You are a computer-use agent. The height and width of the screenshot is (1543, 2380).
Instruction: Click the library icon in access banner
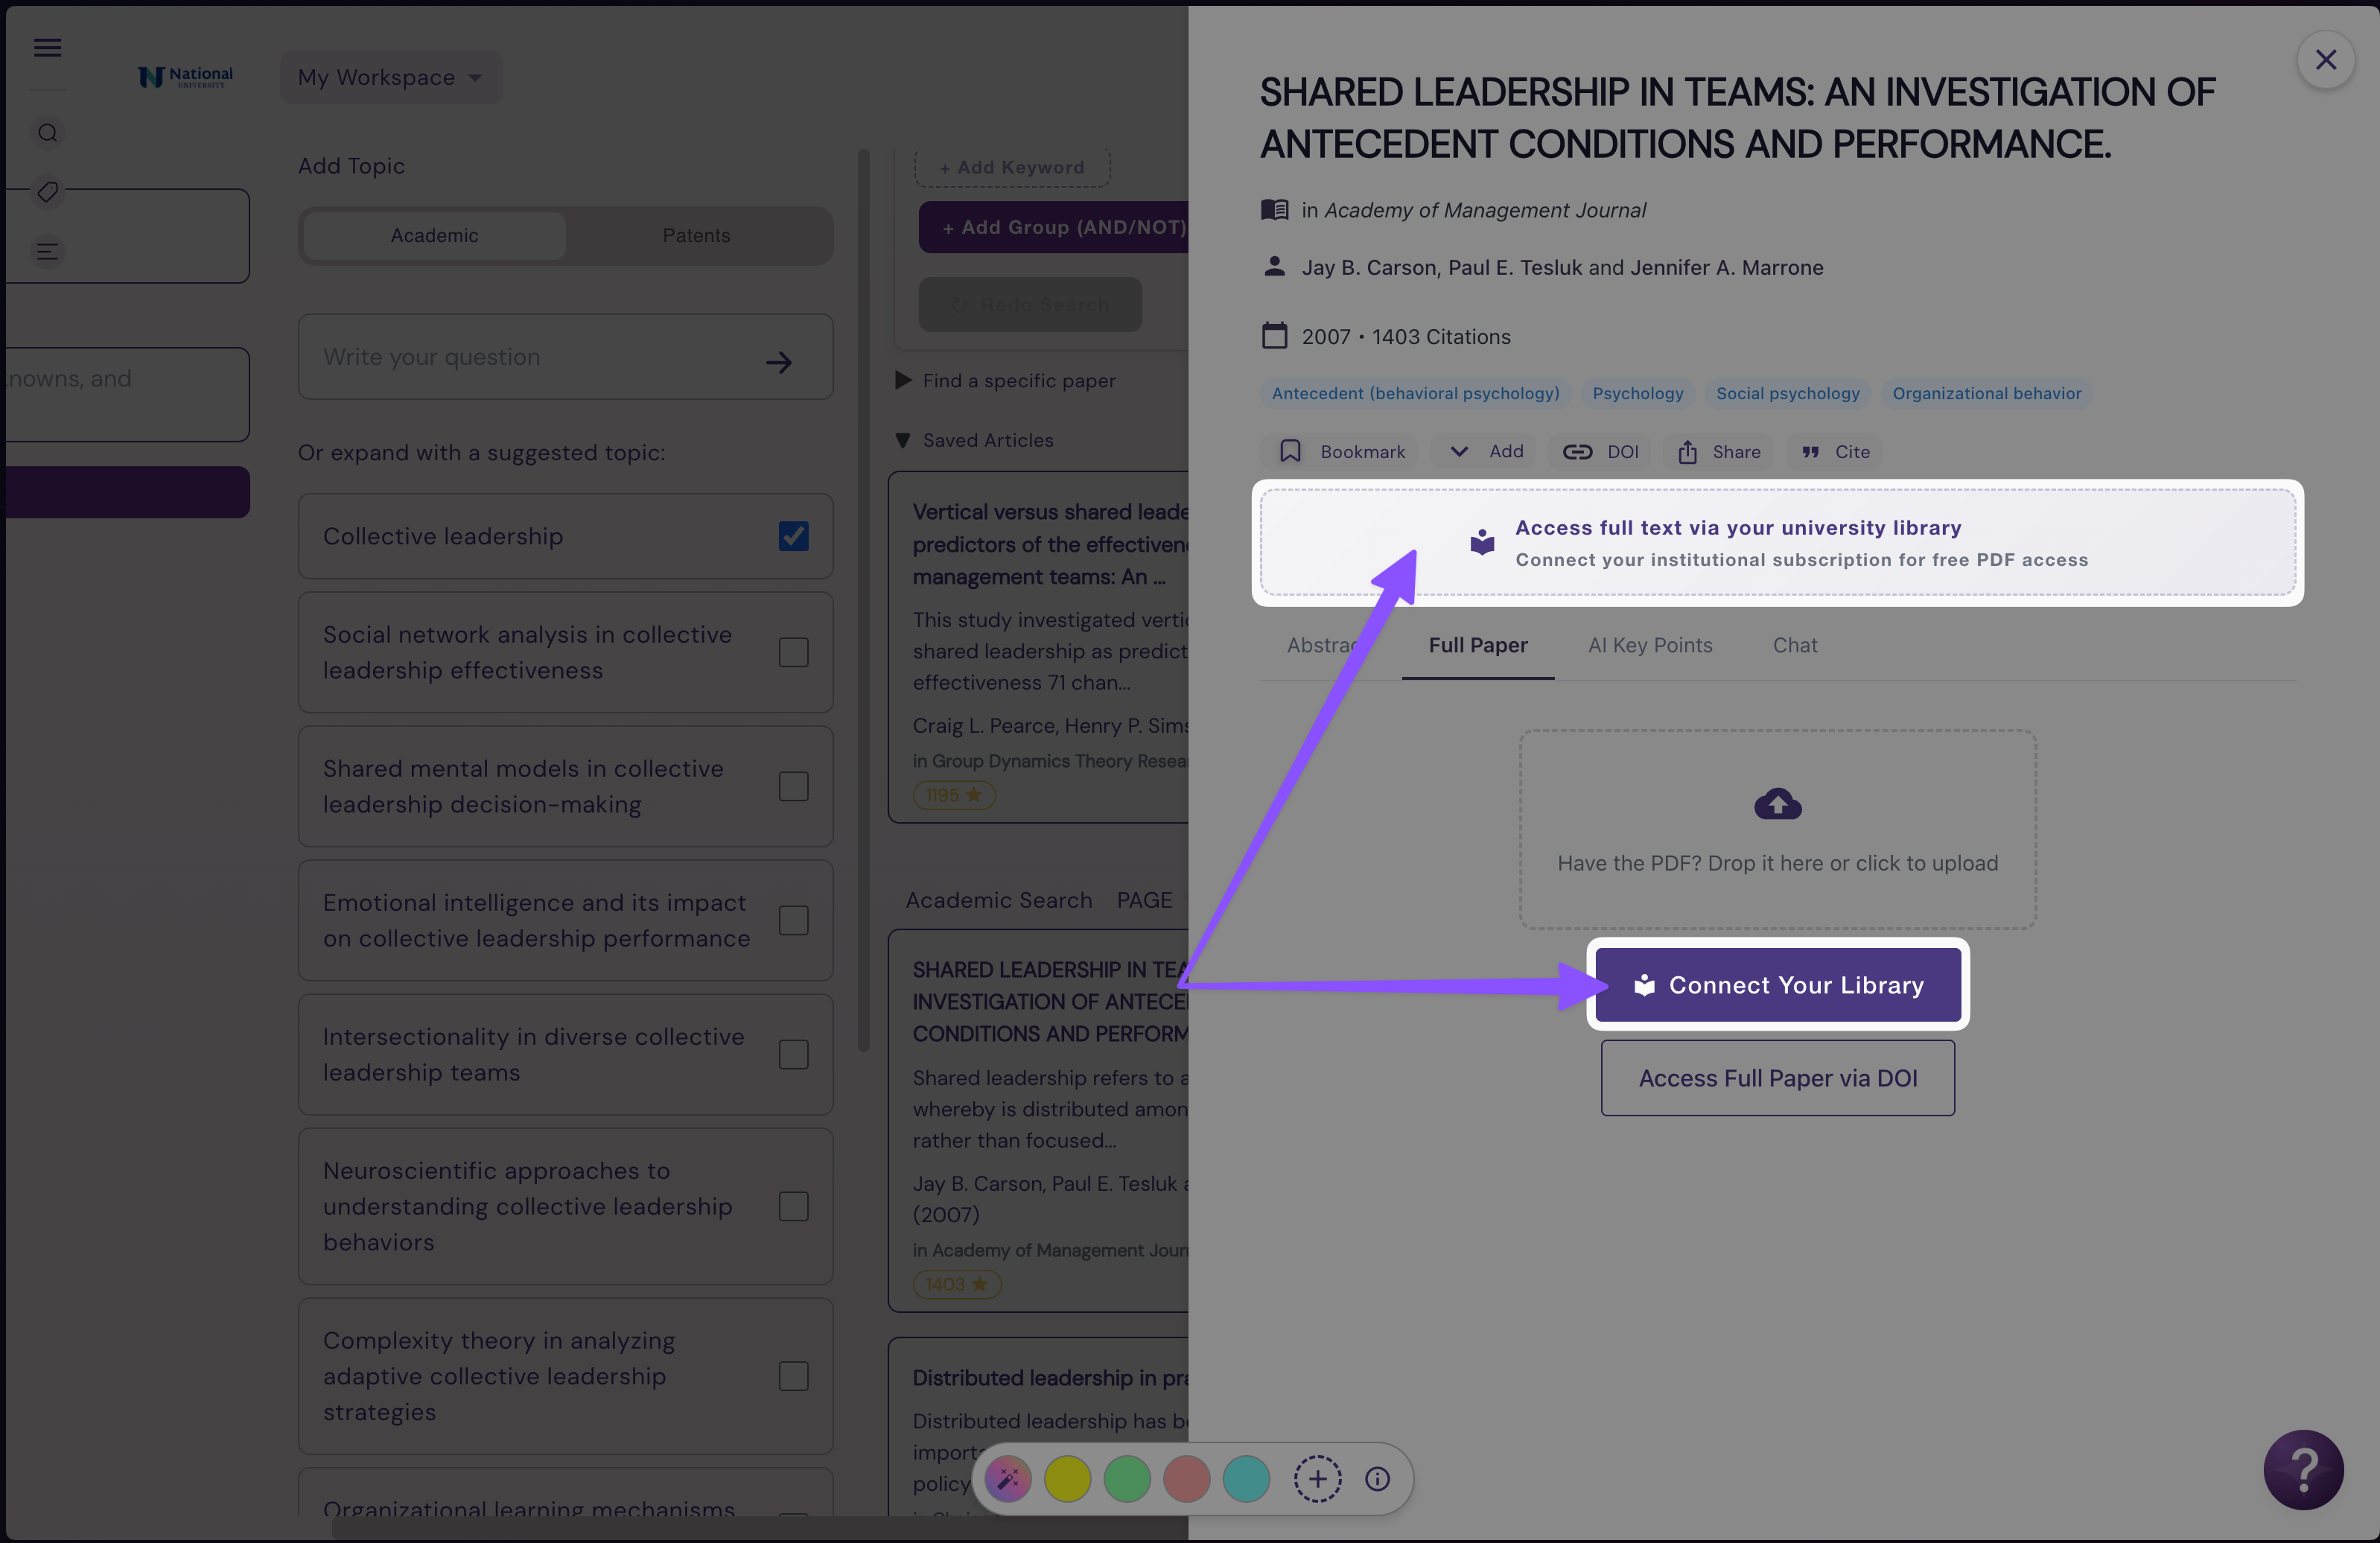[x=1482, y=542]
